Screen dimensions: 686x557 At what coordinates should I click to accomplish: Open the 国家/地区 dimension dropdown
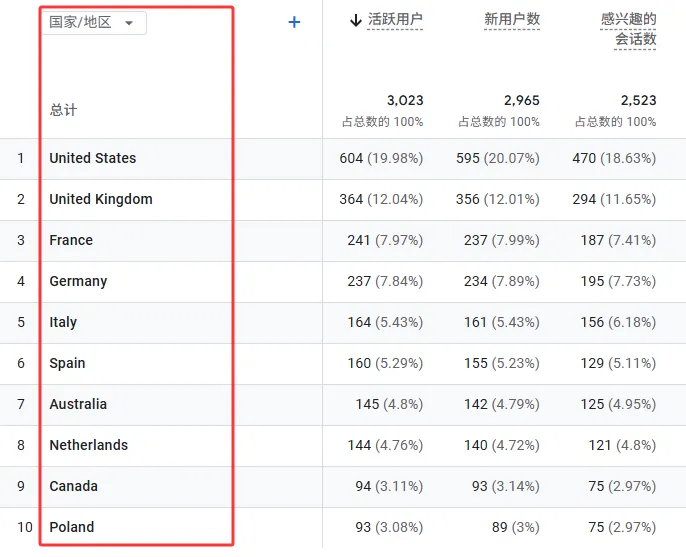pyautogui.click(x=94, y=22)
